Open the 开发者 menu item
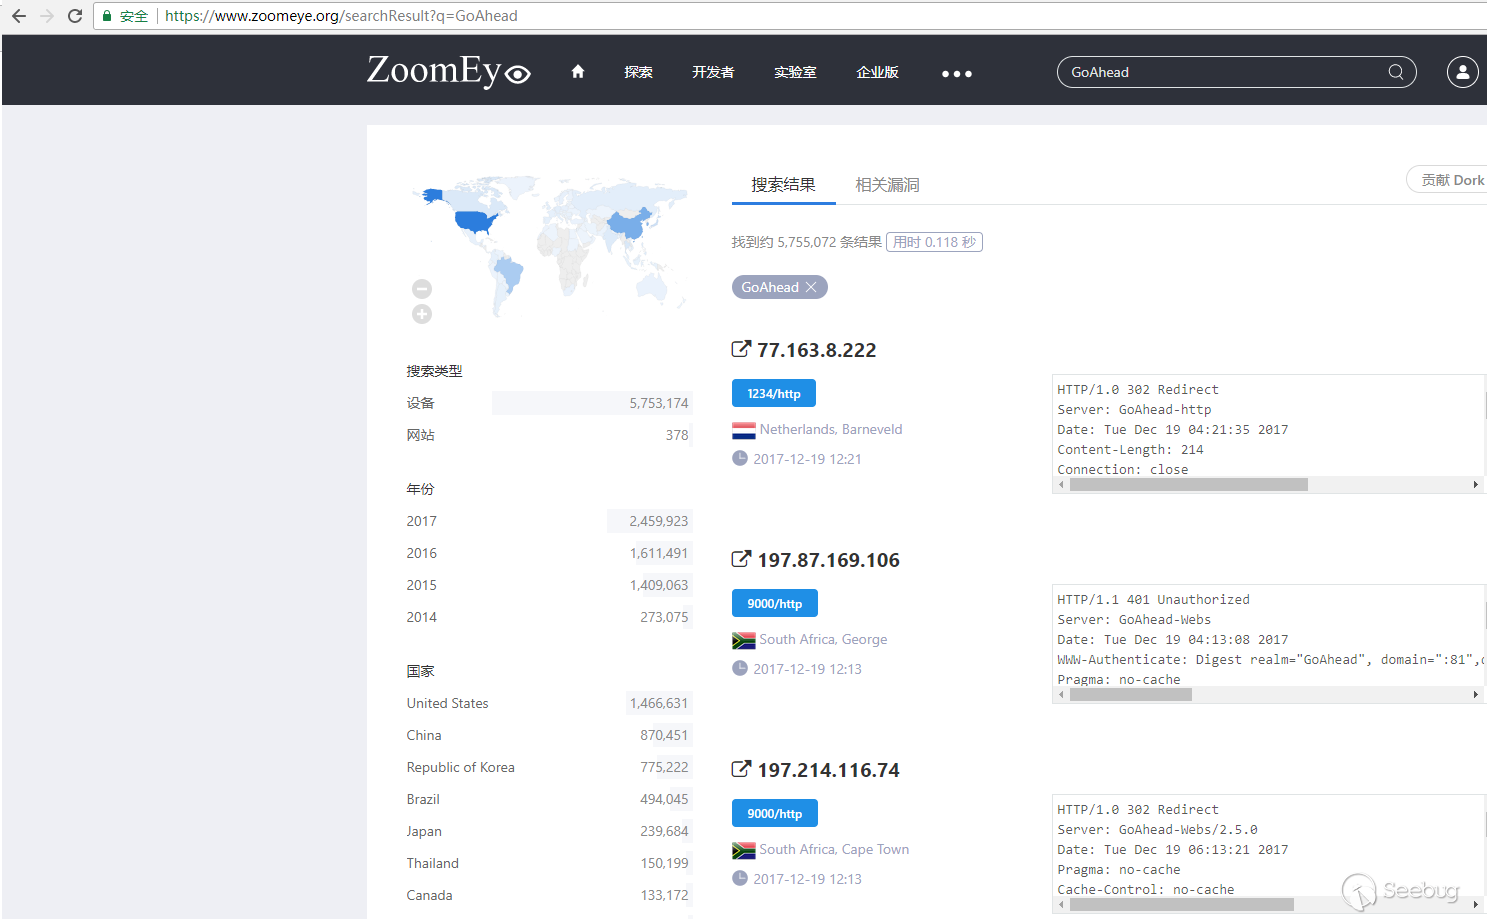The height and width of the screenshot is (919, 1487). (713, 72)
